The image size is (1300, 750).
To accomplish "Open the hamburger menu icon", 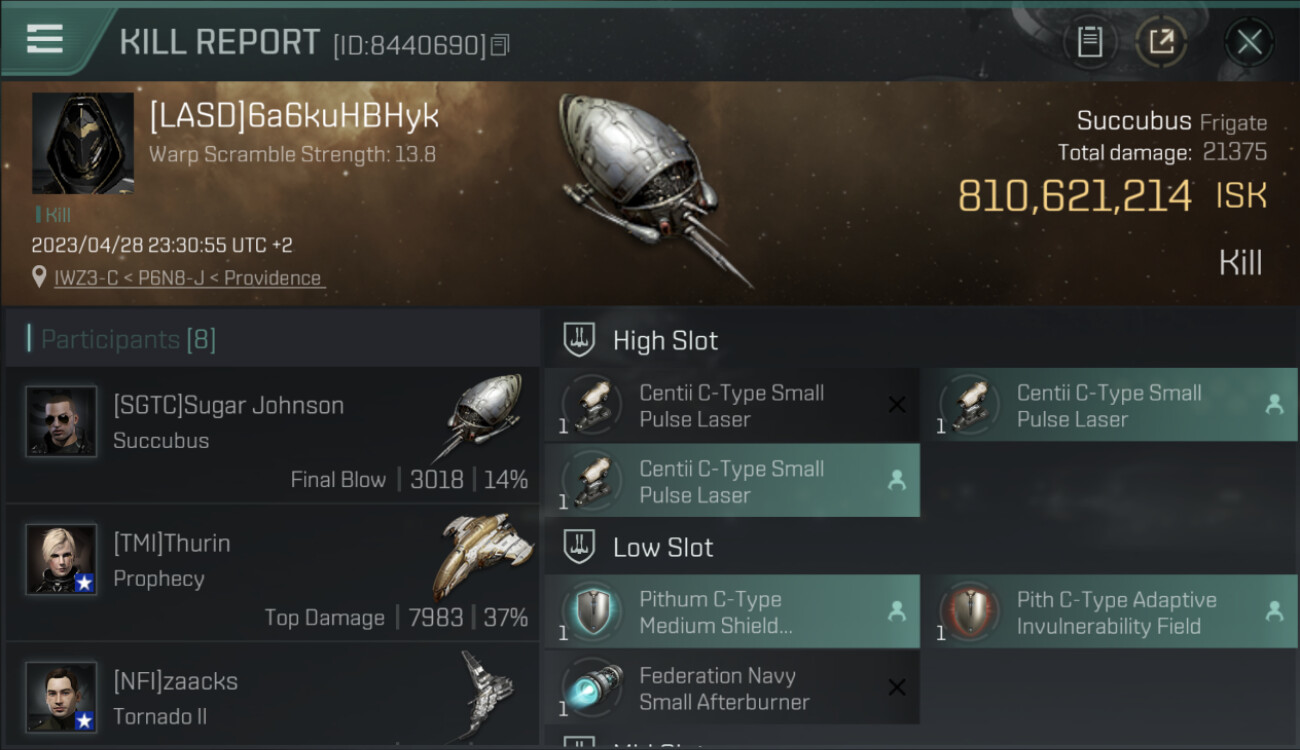I will pos(45,39).
